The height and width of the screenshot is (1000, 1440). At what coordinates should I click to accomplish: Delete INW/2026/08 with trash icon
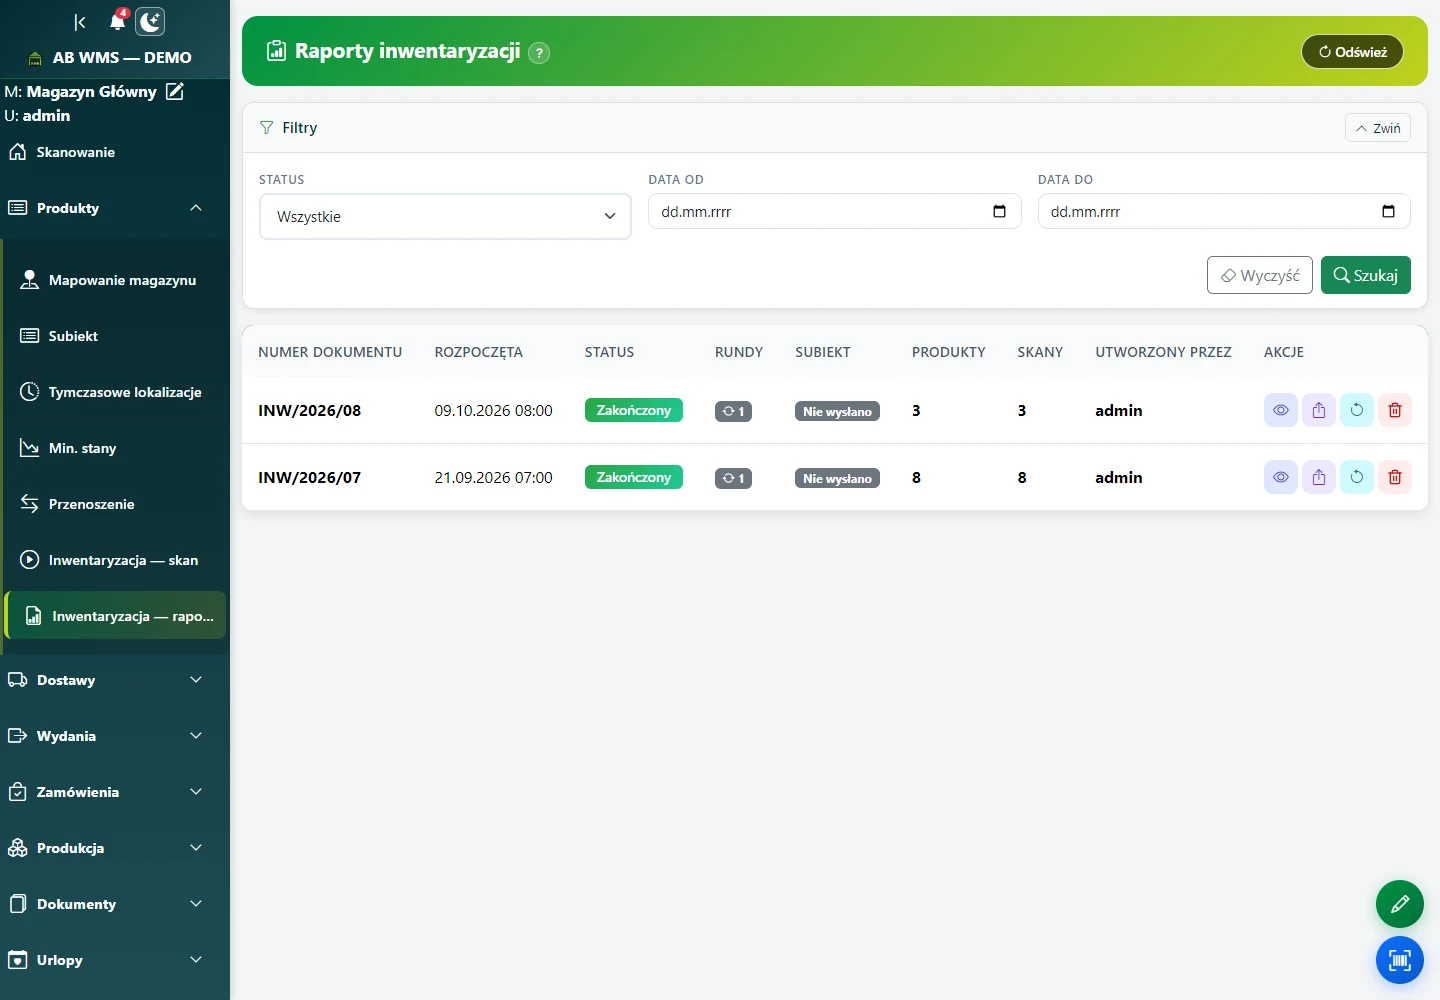(1395, 410)
